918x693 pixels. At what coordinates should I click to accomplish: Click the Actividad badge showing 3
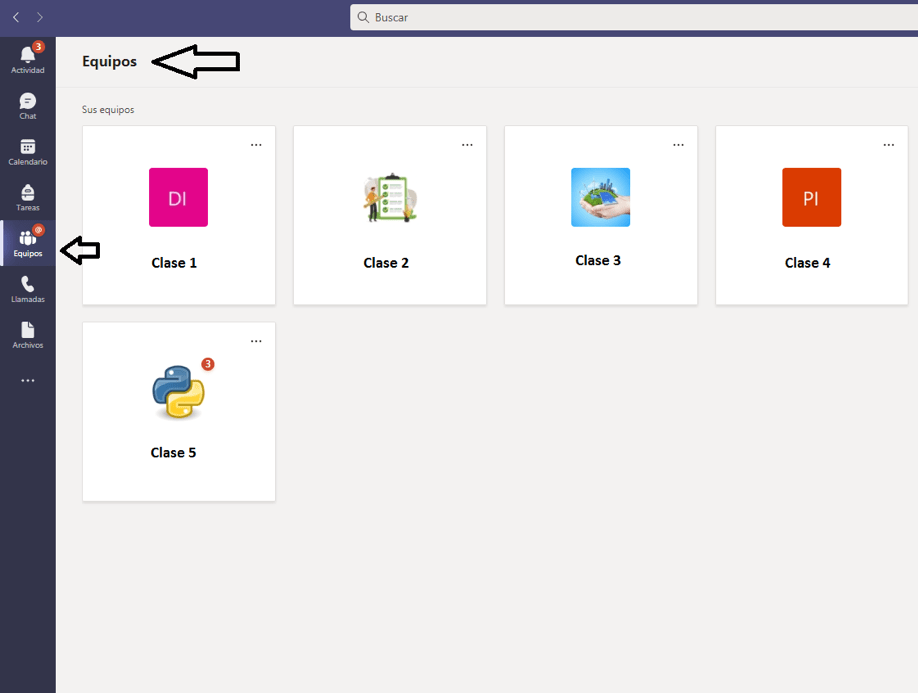(38, 47)
